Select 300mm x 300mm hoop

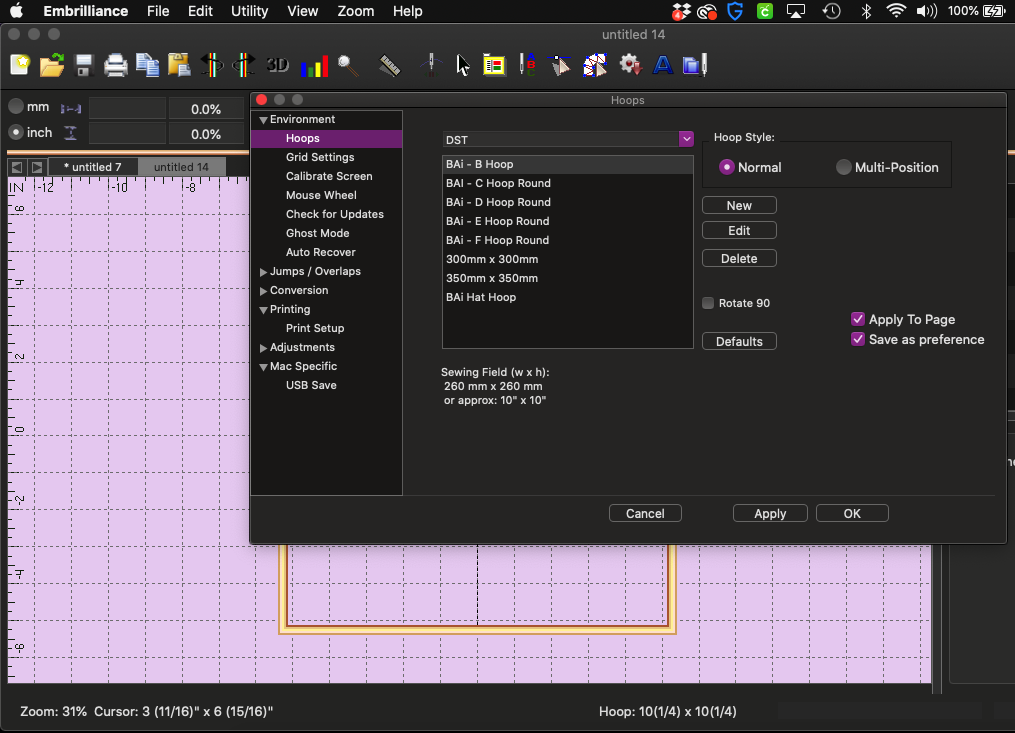point(568,259)
